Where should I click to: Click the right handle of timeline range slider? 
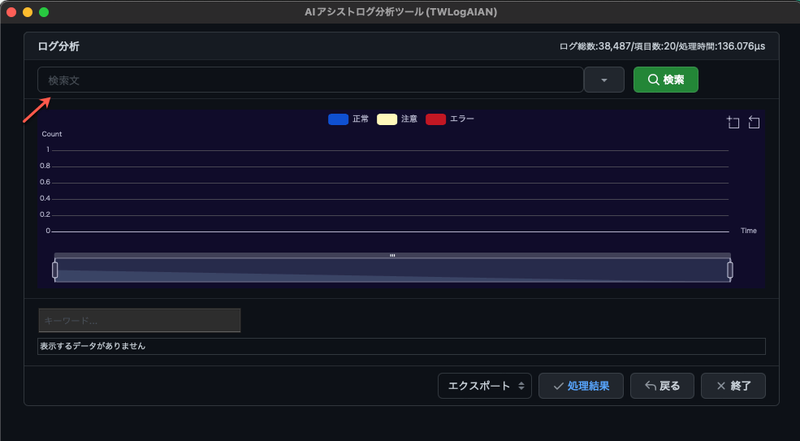pyautogui.click(x=730, y=269)
